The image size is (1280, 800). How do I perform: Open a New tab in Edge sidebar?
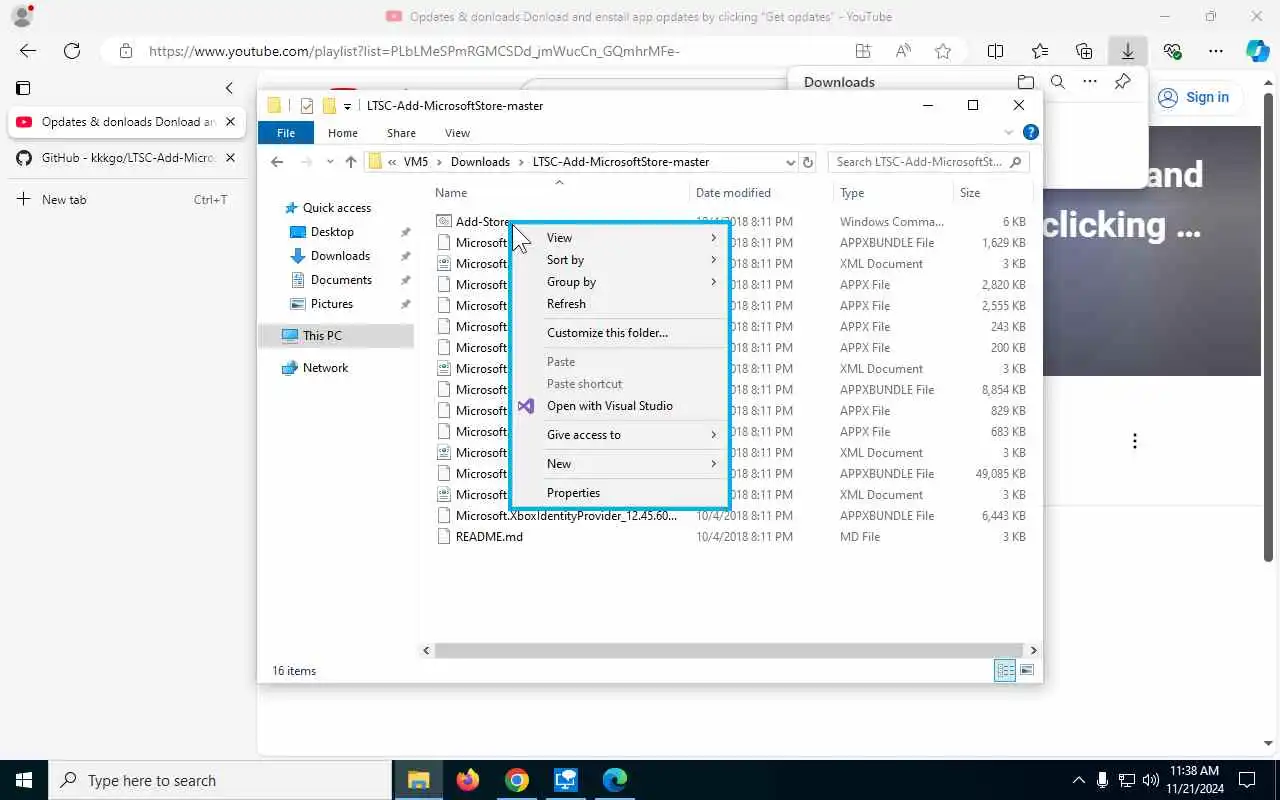pos(122,200)
